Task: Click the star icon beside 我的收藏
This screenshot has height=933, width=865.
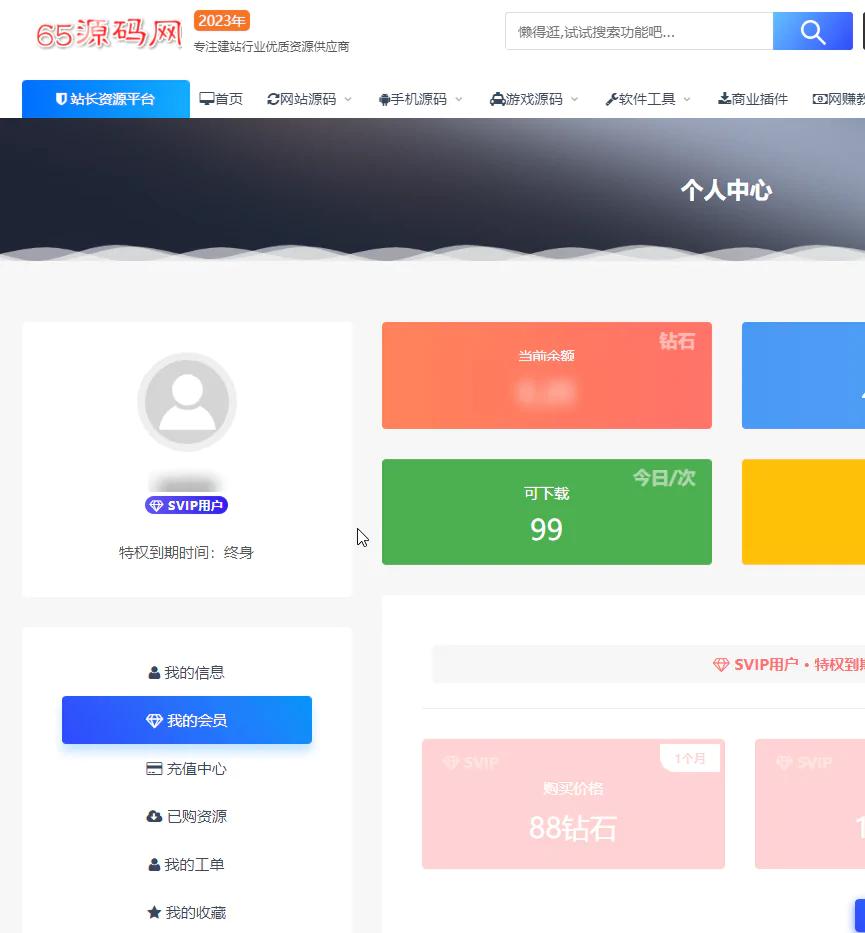Action: pyautogui.click(x=154, y=912)
